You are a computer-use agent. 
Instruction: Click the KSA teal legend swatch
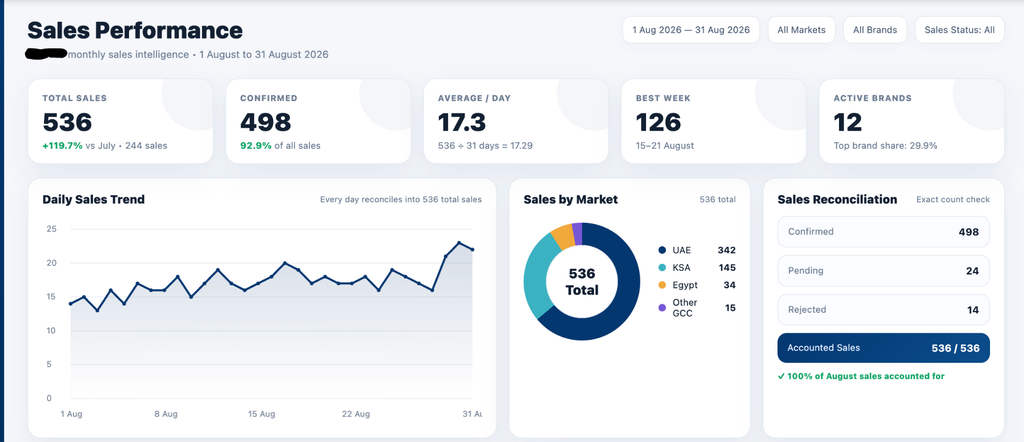(x=662, y=268)
